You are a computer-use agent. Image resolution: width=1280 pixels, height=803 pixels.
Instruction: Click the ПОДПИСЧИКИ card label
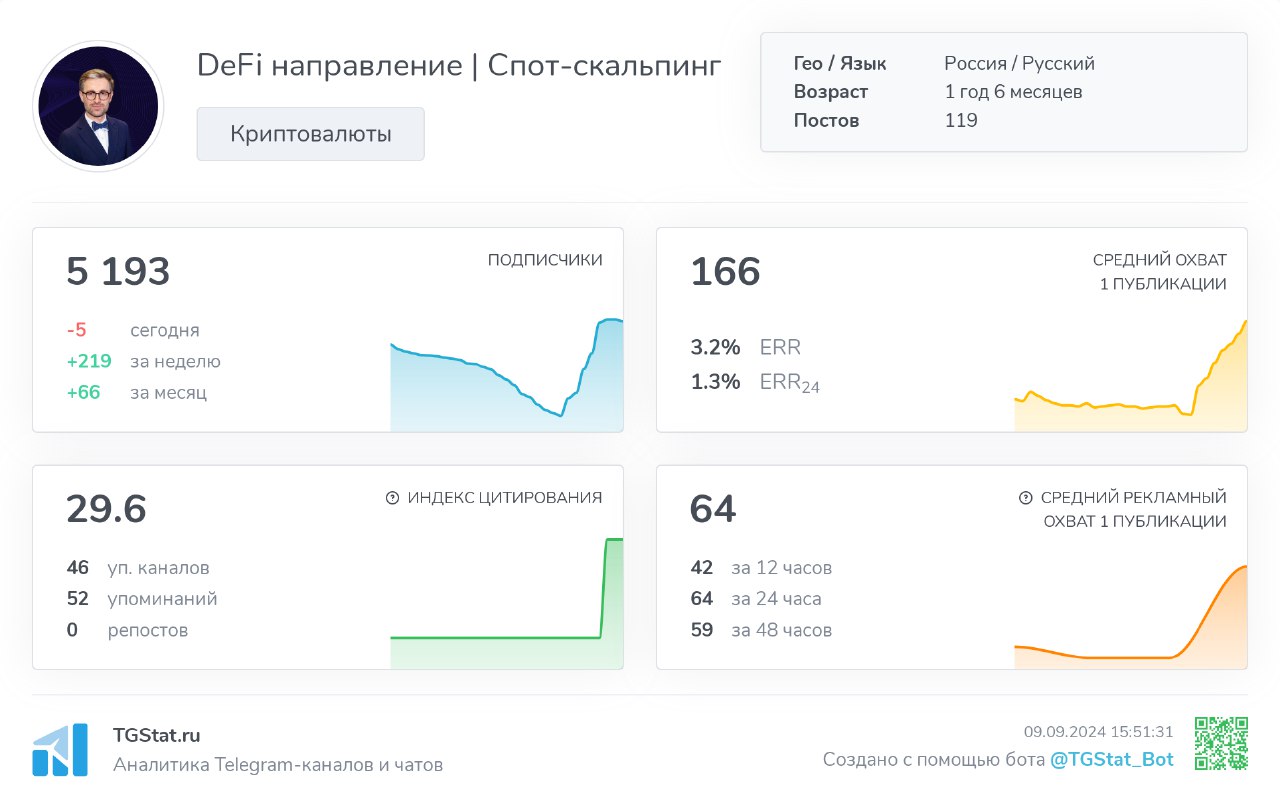pos(545,260)
